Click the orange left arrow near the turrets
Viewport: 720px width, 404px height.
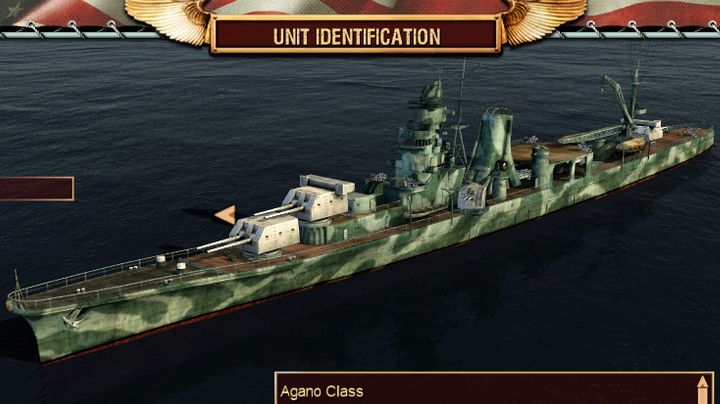point(226,214)
